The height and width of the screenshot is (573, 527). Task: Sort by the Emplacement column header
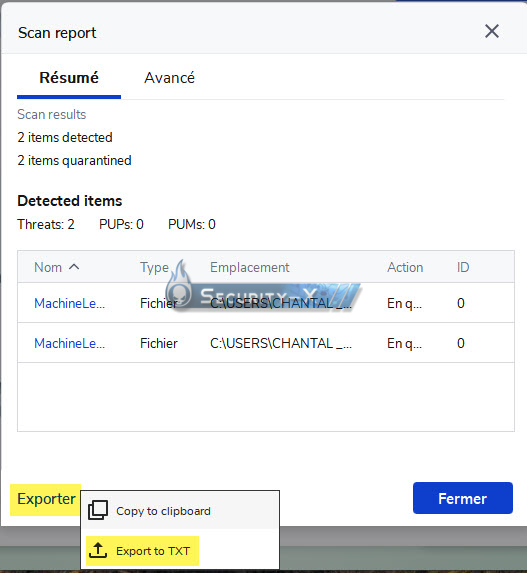click(x=250, y=267)
